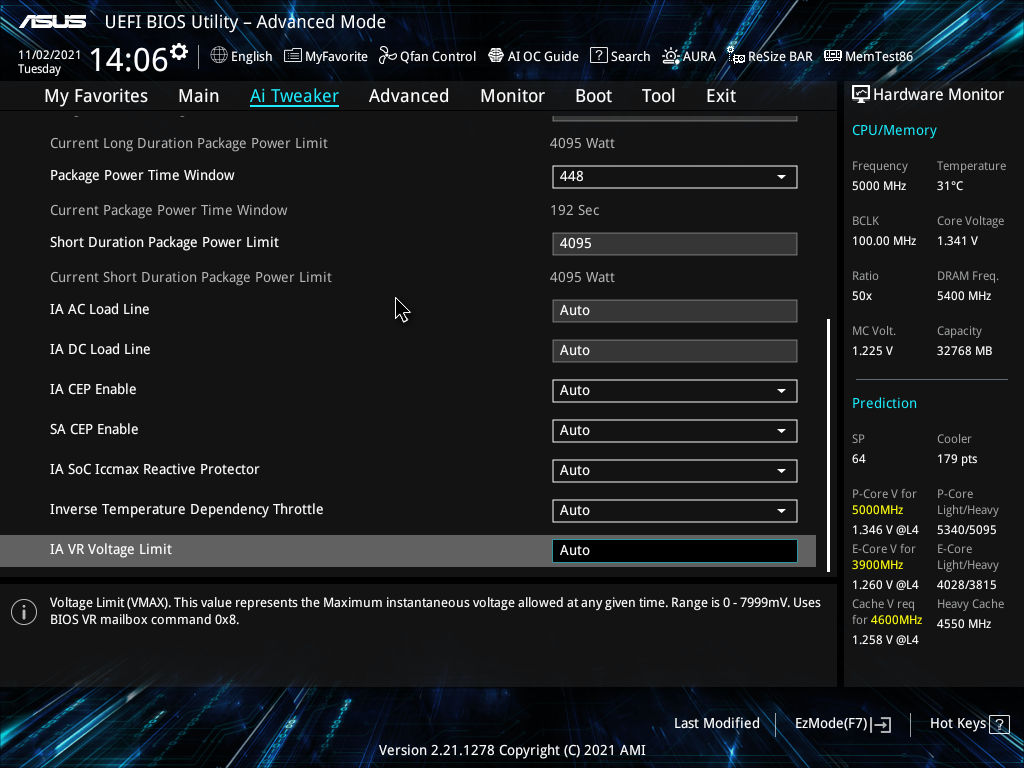The image size is (1024, 768).
Task: Launch MemTest86 icon
Action: click(x=833, y=56)
